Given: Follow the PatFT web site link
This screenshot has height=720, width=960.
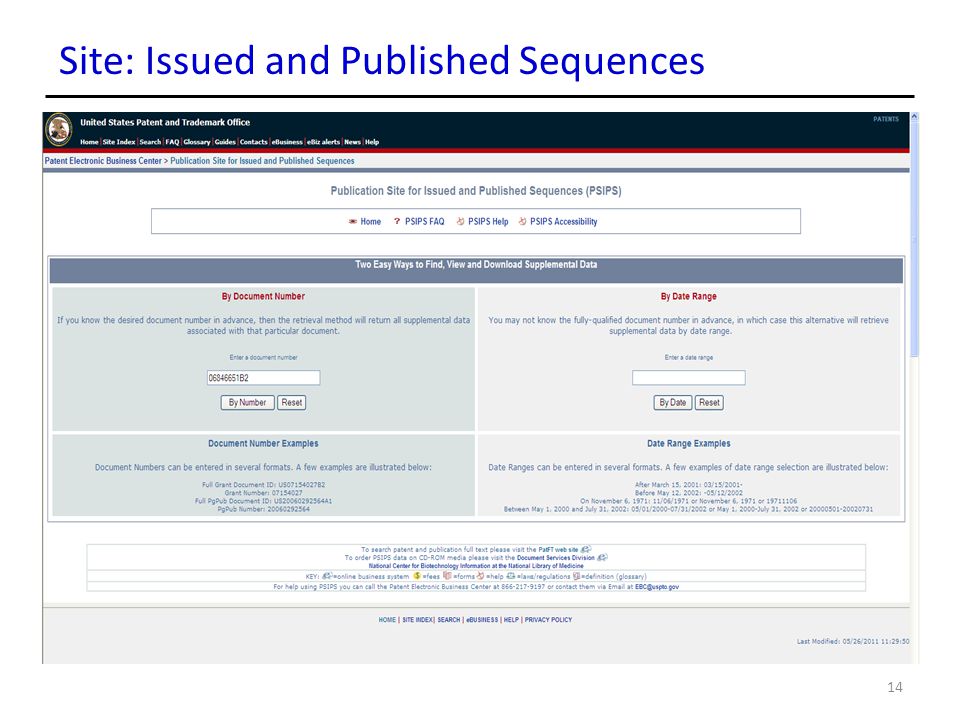Looking at the screenshot, I should [x=558, y=550].
